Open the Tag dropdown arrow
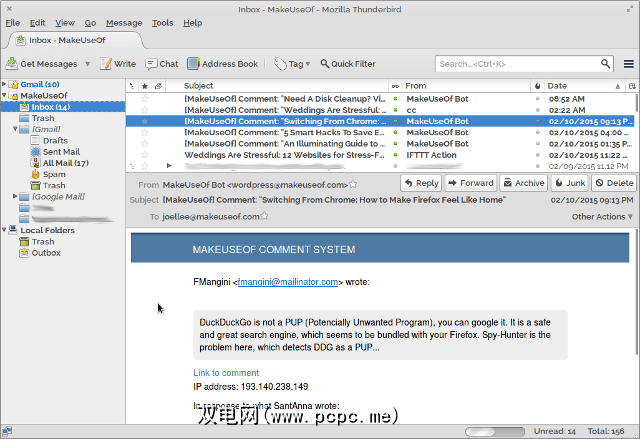640x439 pixels. 308,64
